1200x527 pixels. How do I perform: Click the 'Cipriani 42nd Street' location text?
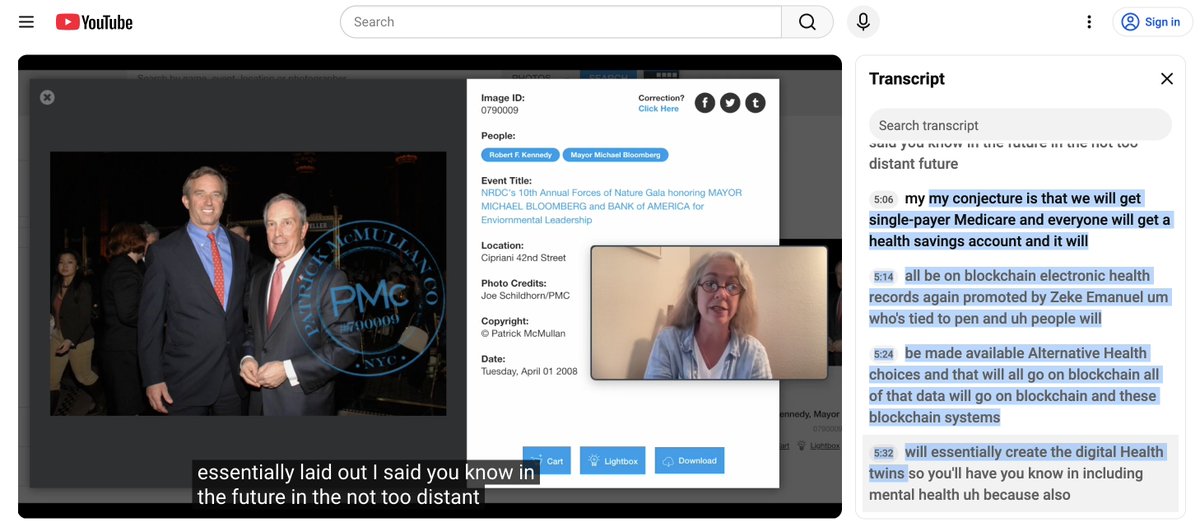coord(523,258)
